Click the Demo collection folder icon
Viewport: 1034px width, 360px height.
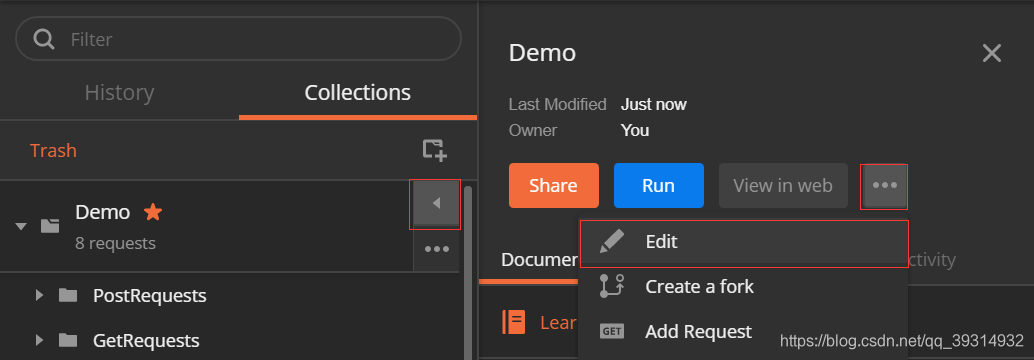coord(50,226)
